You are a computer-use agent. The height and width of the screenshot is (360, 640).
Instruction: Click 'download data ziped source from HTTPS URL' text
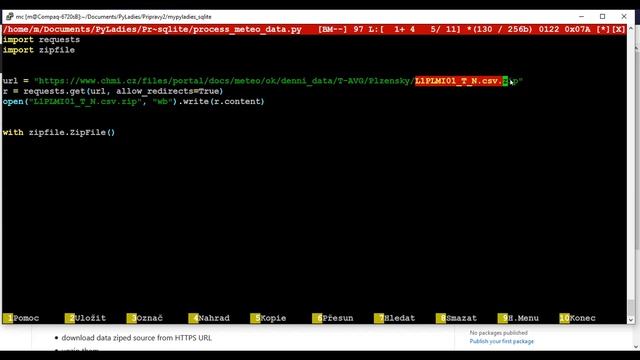137,338
